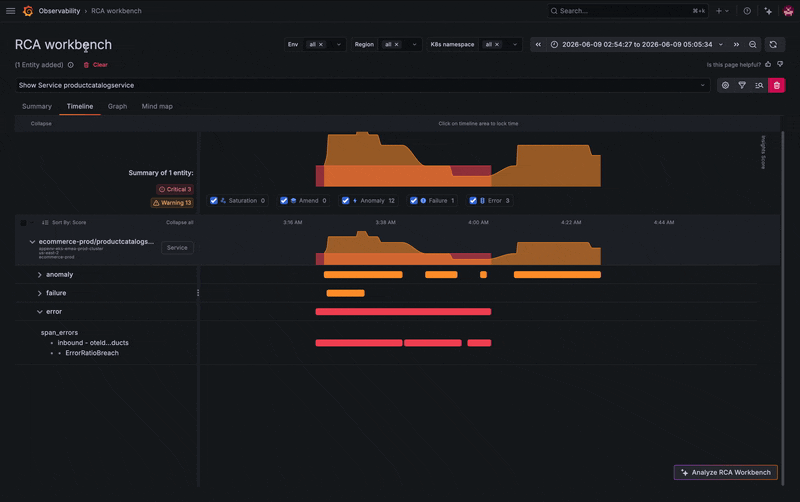Click the ErrorRatioBreach item
The height and width of the screenshot is (502, 800).
[92, 353]
